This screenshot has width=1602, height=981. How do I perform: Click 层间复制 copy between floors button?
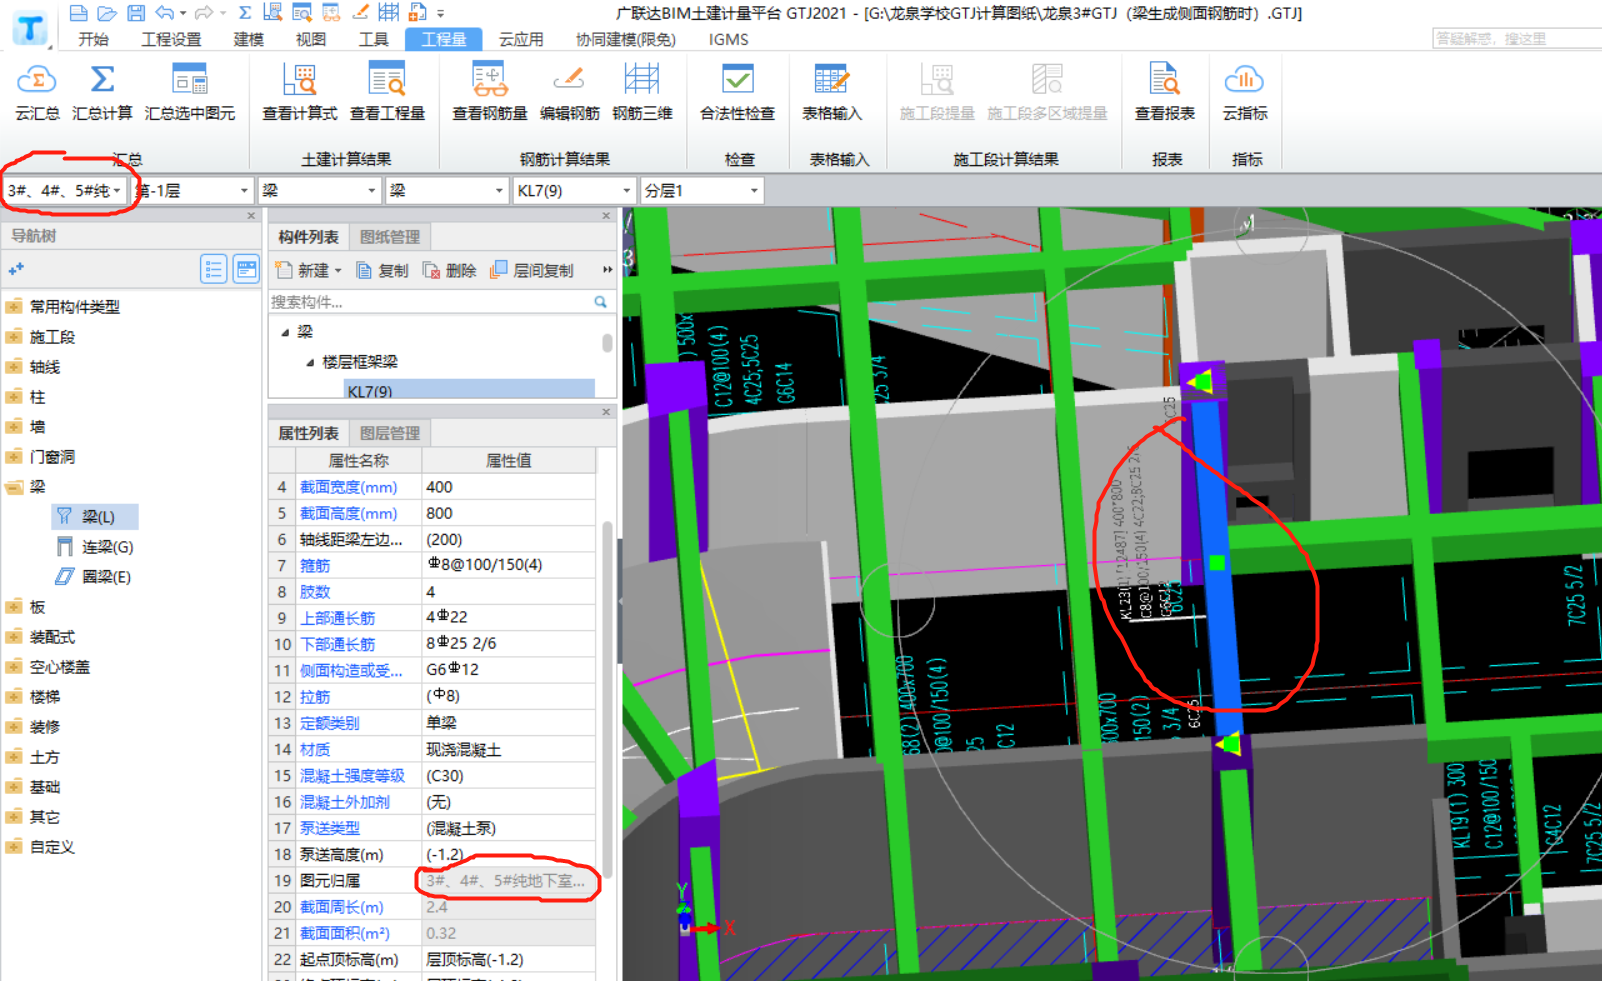tap(532, 270)
